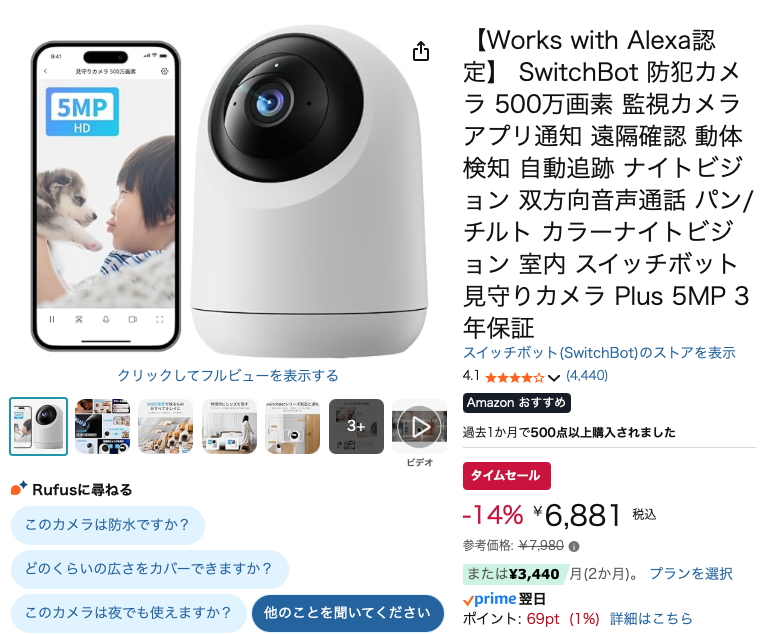775x634 pixels.
Task: Click the prime logo badge
Action: click(x=489, y=599)
